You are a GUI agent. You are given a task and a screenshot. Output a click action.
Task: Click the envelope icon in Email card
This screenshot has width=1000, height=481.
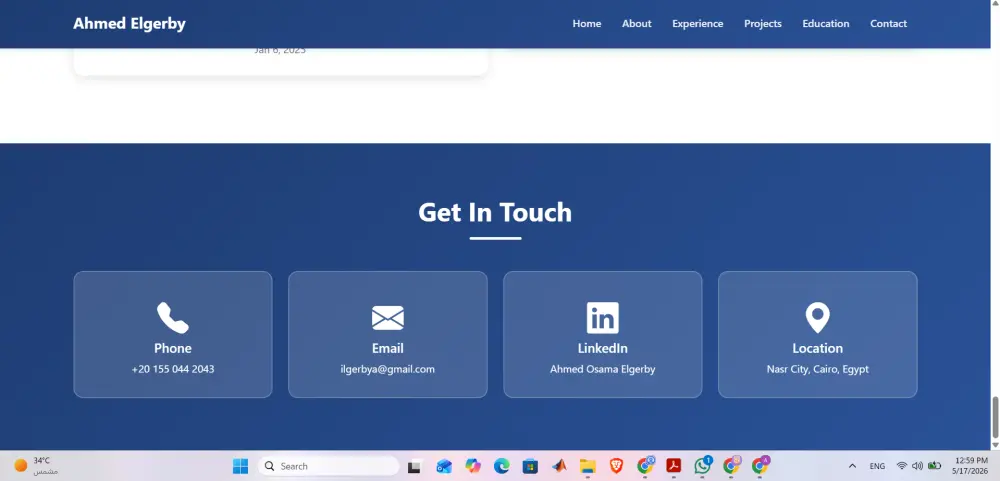388,318
